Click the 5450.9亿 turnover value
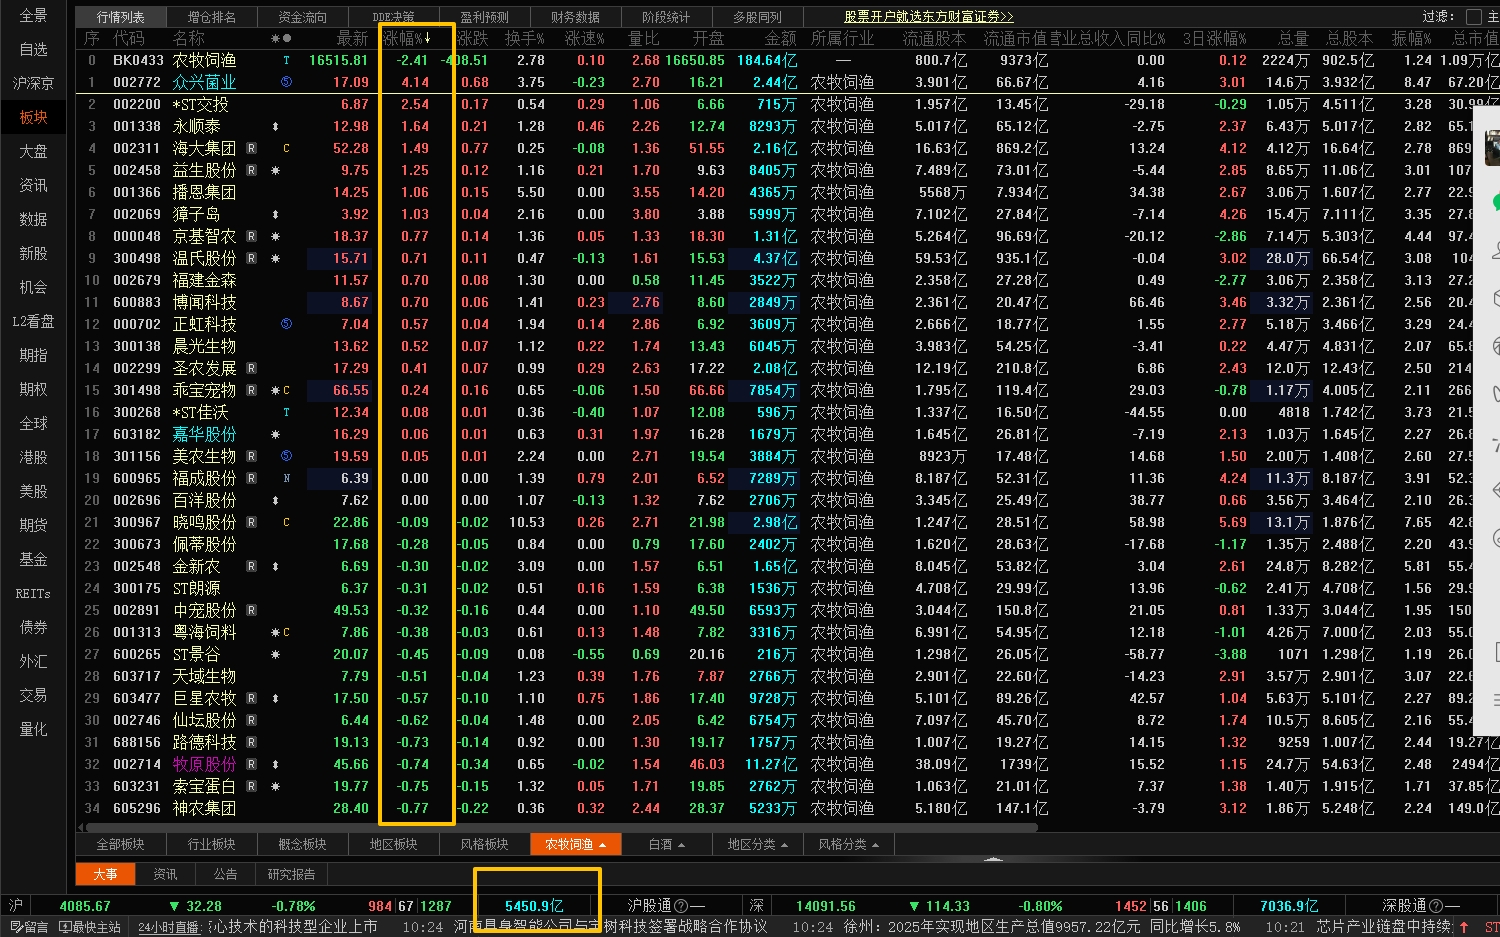This screenshot has width=1500, height=937. (x=534, y=906)
